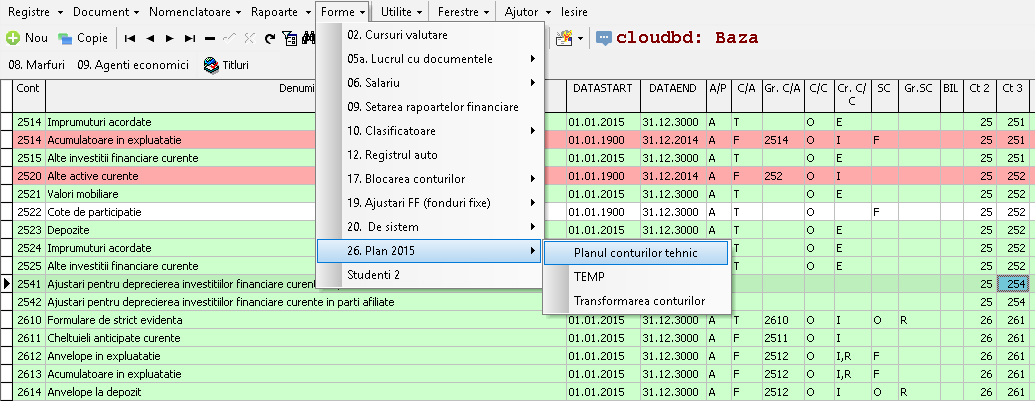Select the Studenti 2 menu entry
The height and width of the screenshot is (401, 1035).
pyautogui.click(x=429, y=274)
